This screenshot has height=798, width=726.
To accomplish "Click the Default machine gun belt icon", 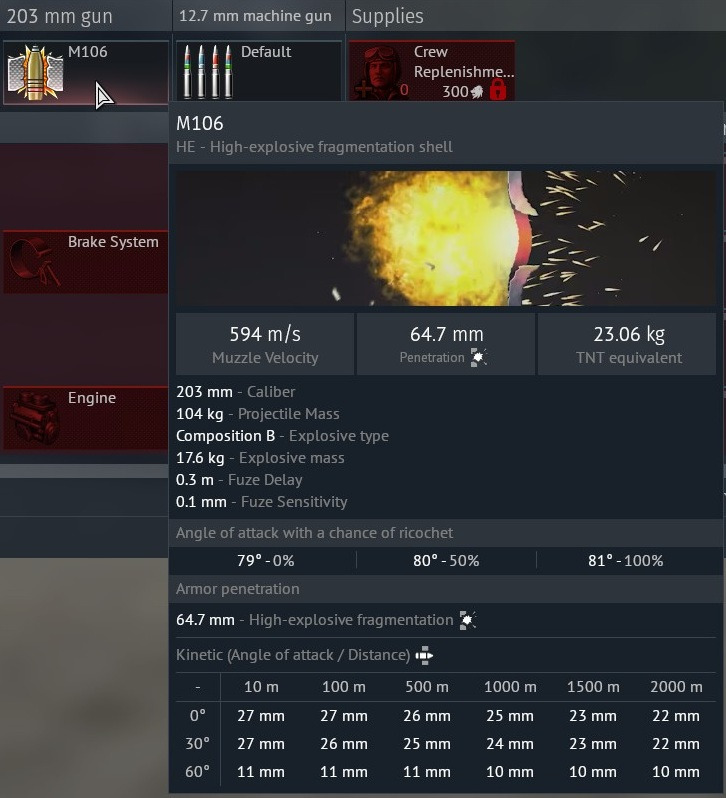I will click(208, 72).
